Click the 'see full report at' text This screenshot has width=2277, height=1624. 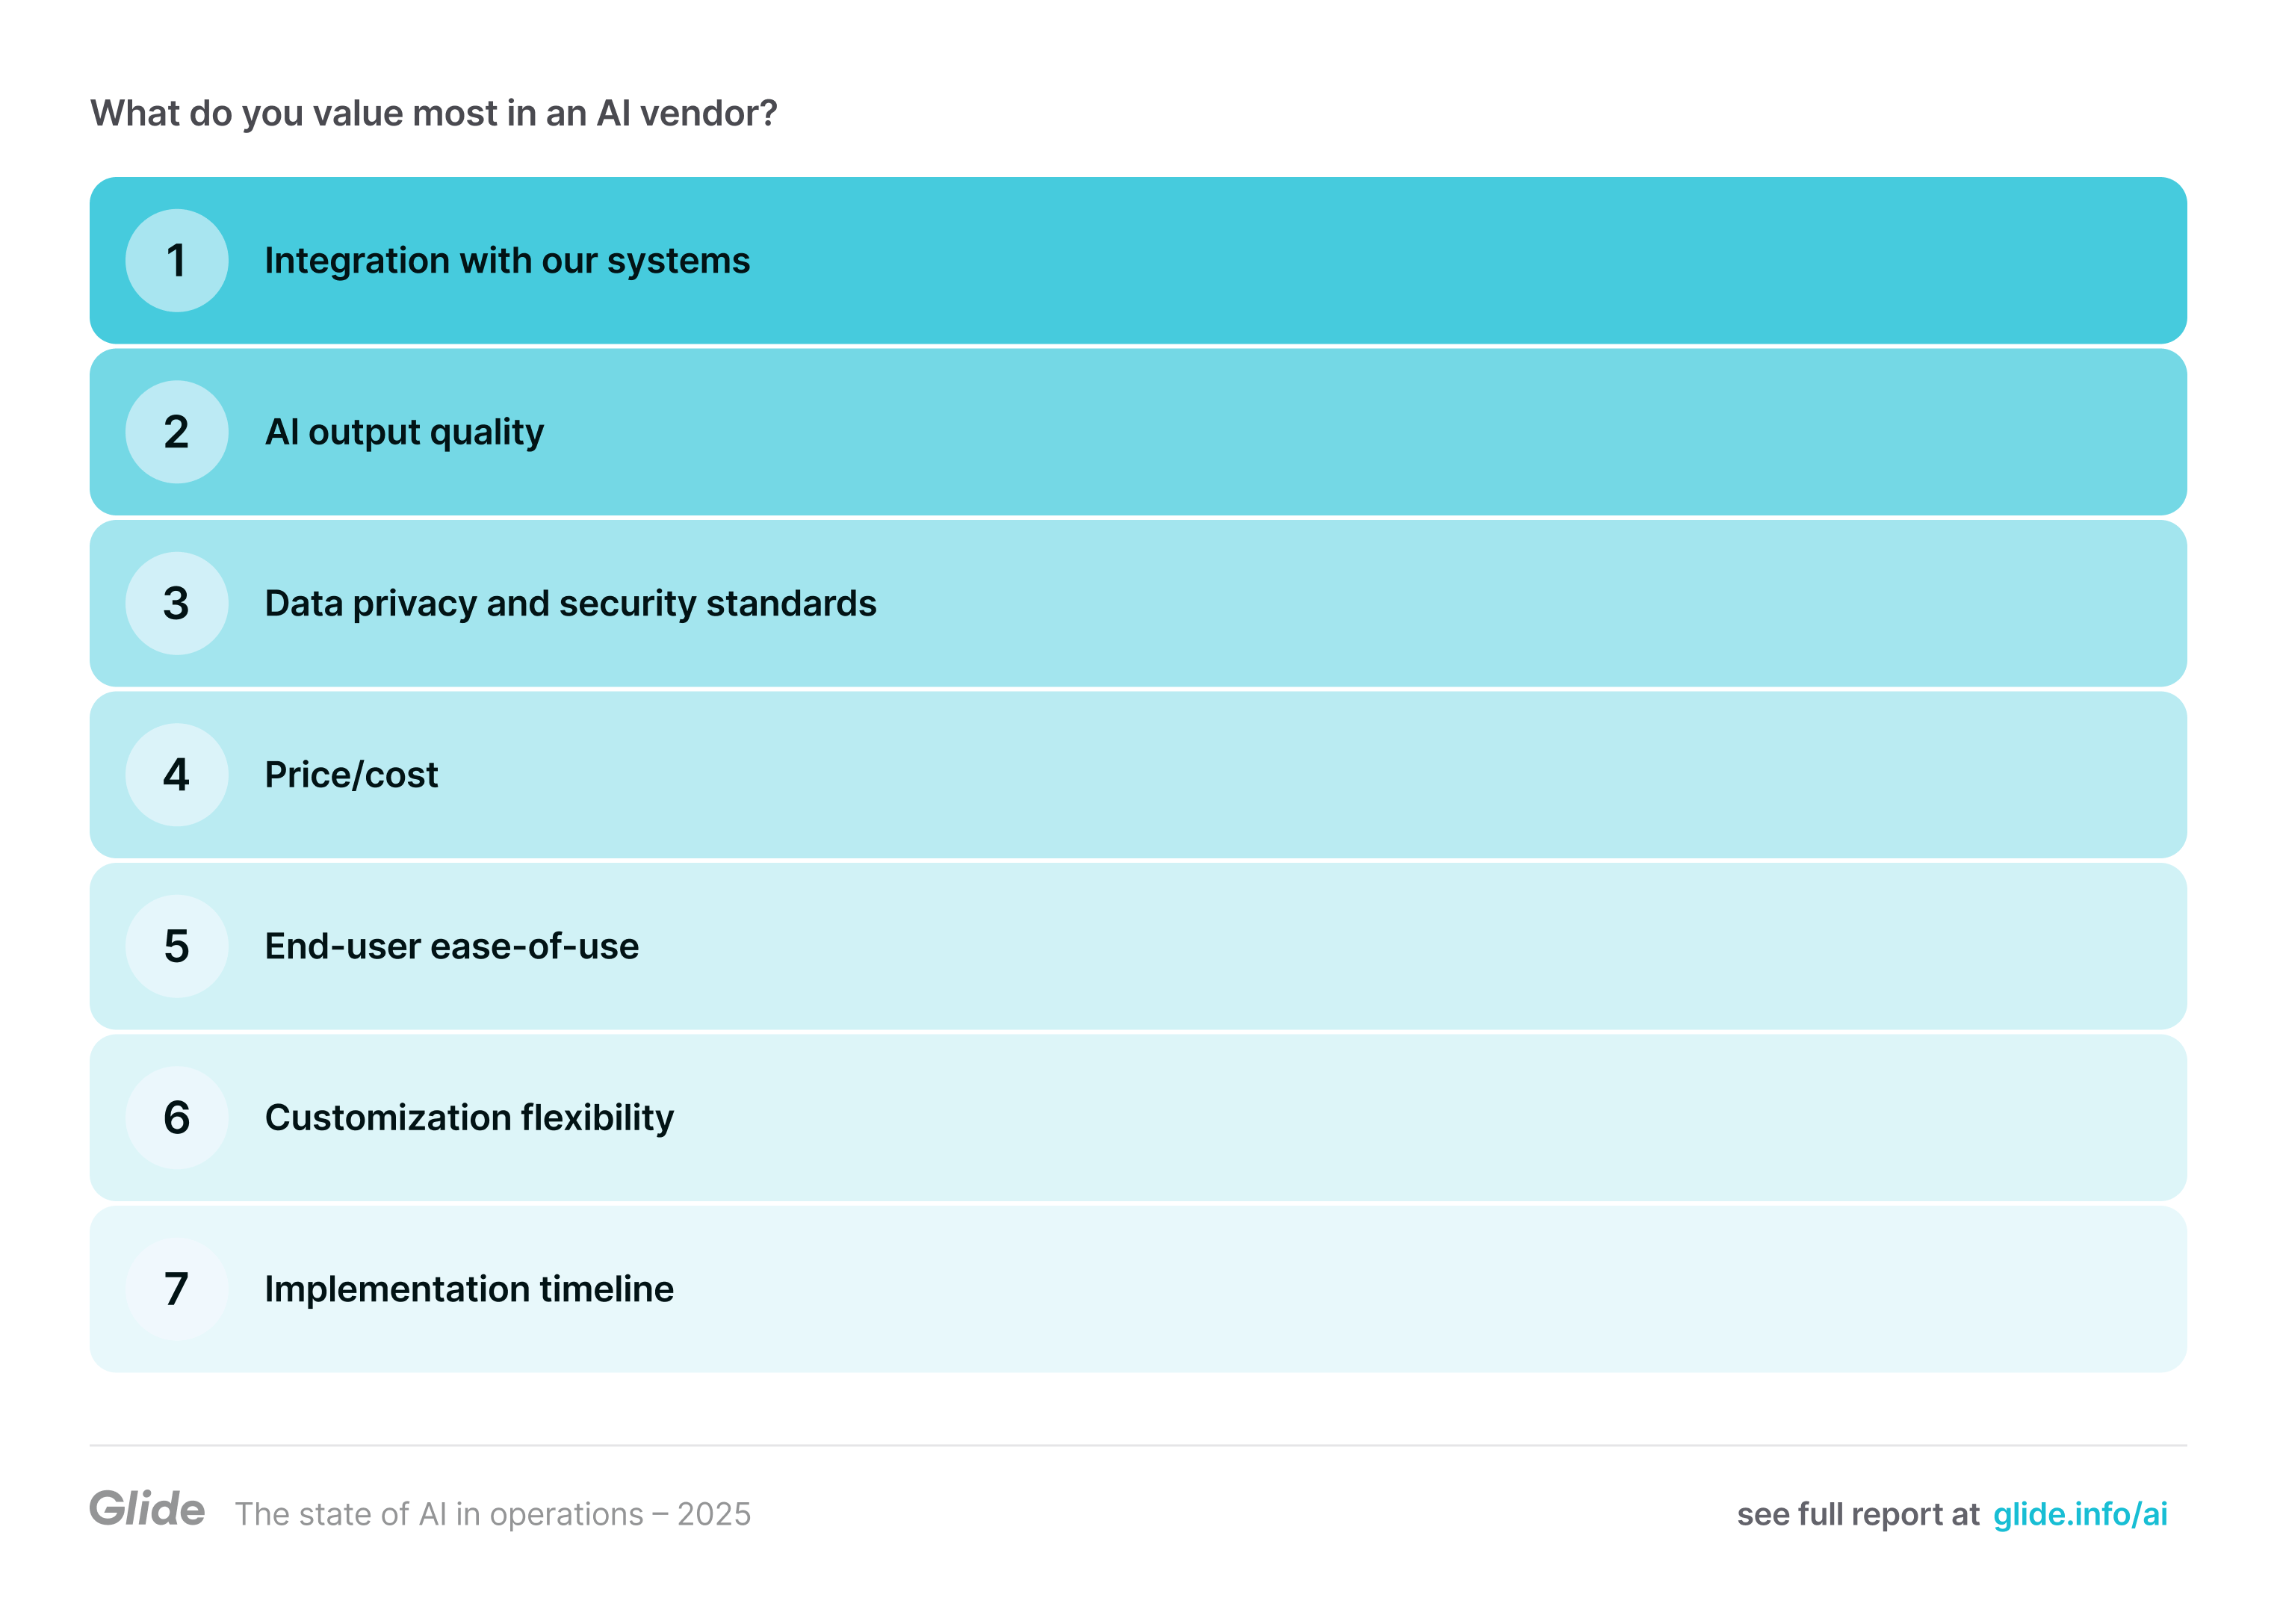tap(1857, 1514)
